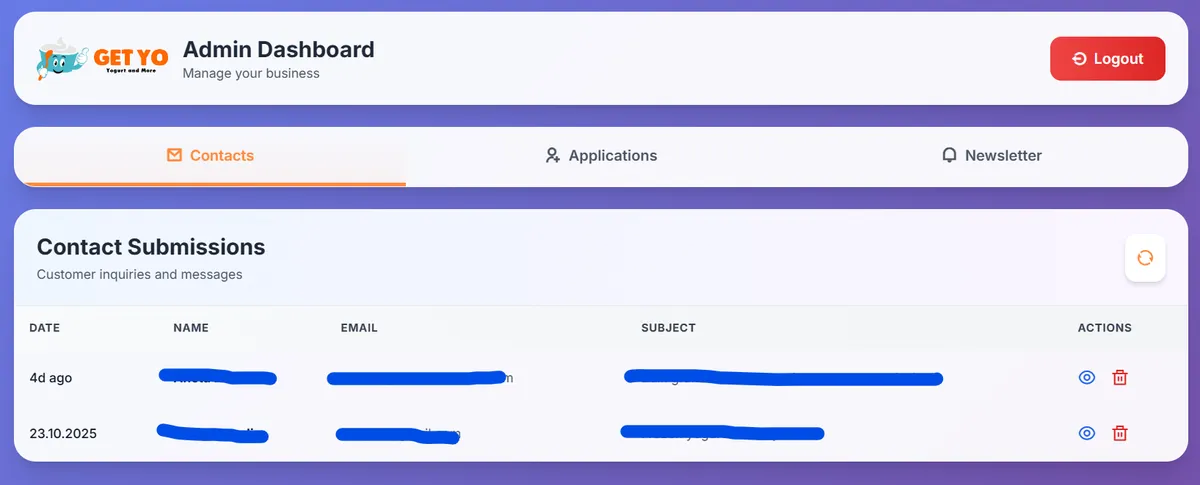View the 23.10.2025 submission
1200x485 pixels.
pyautogui.click(x=1087, y=433)
